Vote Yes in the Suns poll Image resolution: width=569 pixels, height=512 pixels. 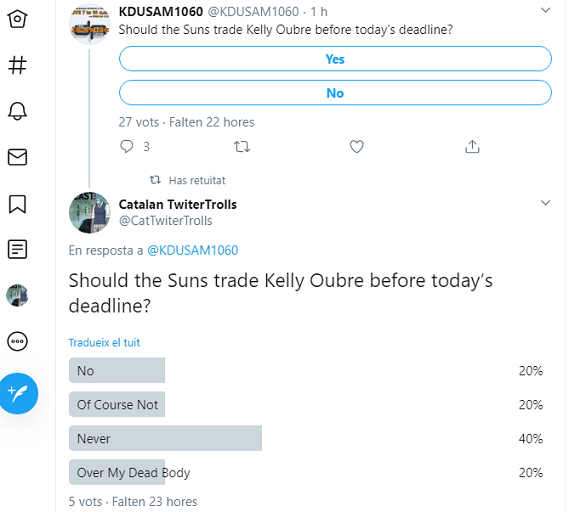pos(335,59)
